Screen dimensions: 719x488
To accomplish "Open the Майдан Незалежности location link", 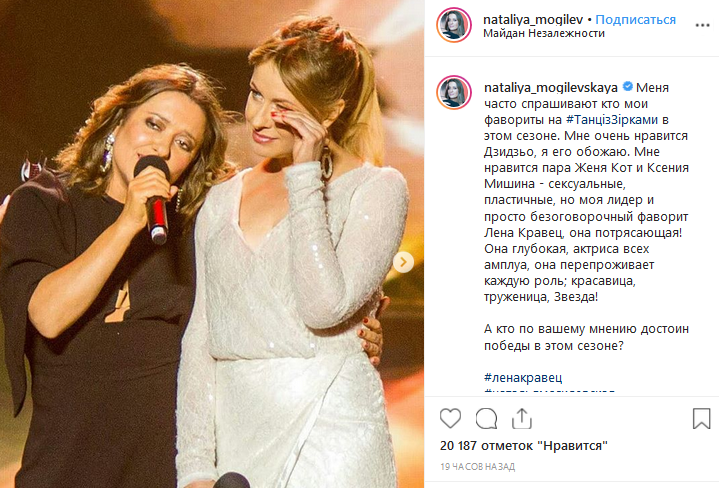I will pos(544,33).
